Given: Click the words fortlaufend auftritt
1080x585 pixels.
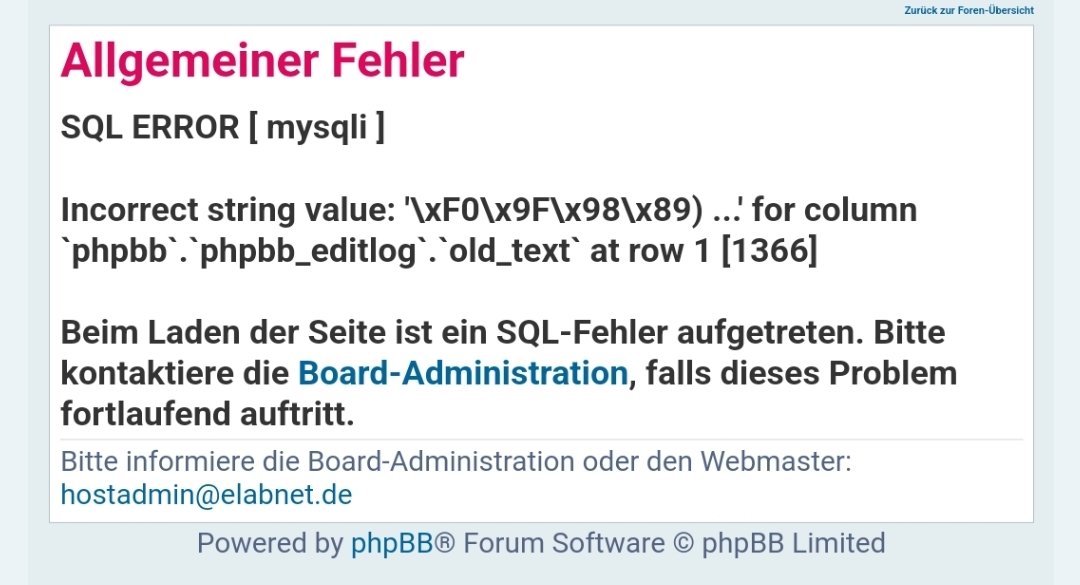Looking at the screenshot, I should point(207,414).
